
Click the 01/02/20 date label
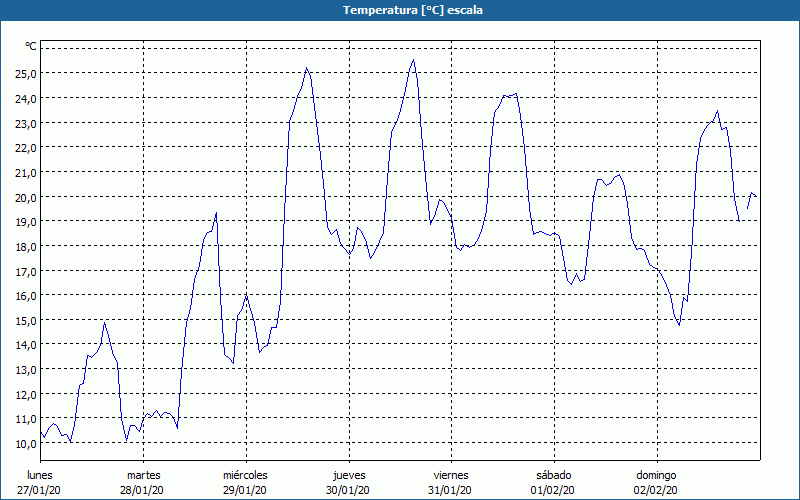click(553, 490)
